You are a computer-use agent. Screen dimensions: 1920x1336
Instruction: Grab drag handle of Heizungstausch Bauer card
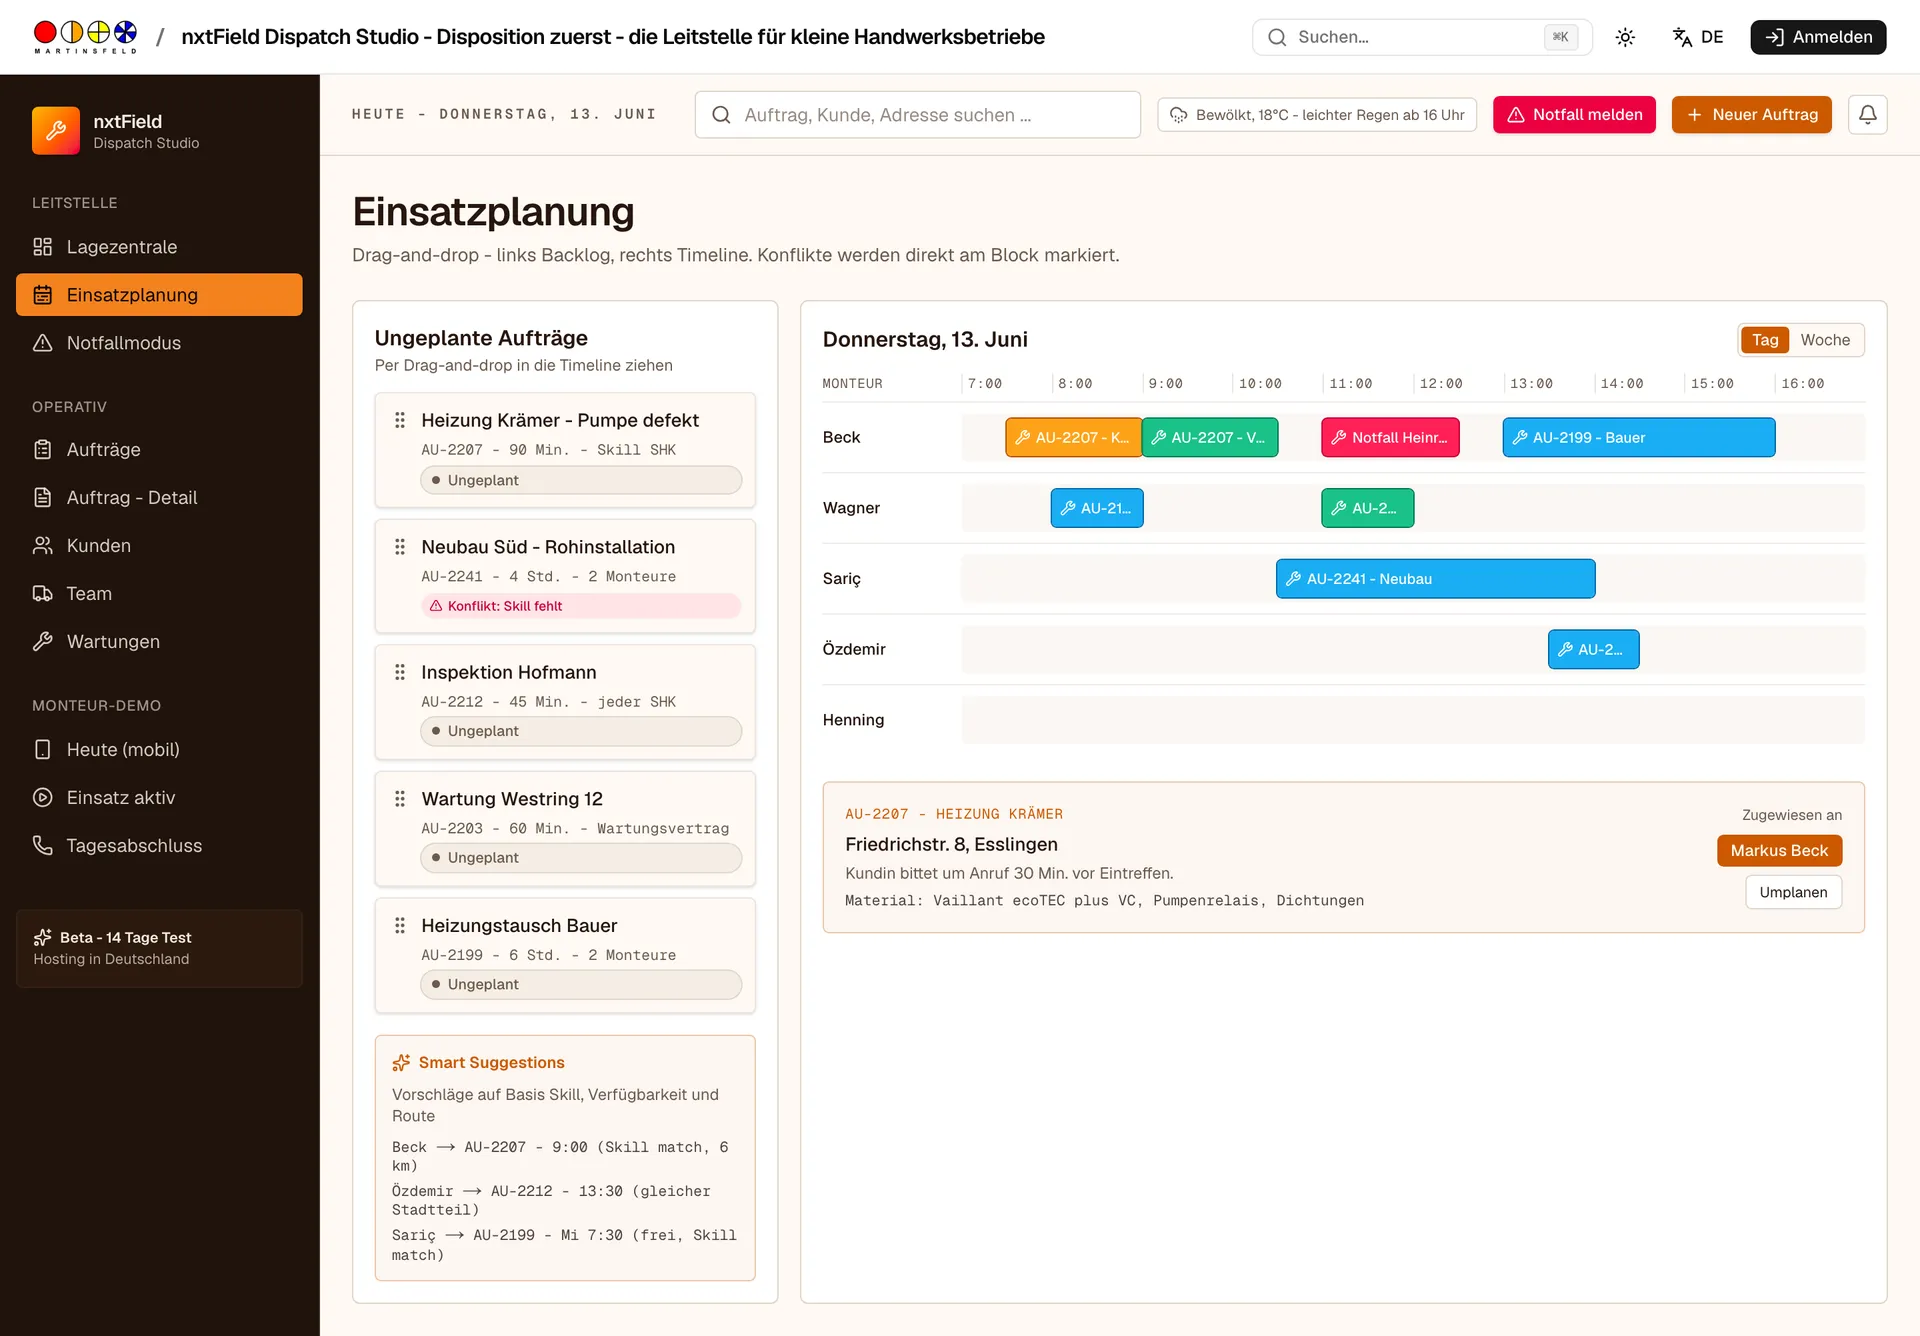coord(400,926)
